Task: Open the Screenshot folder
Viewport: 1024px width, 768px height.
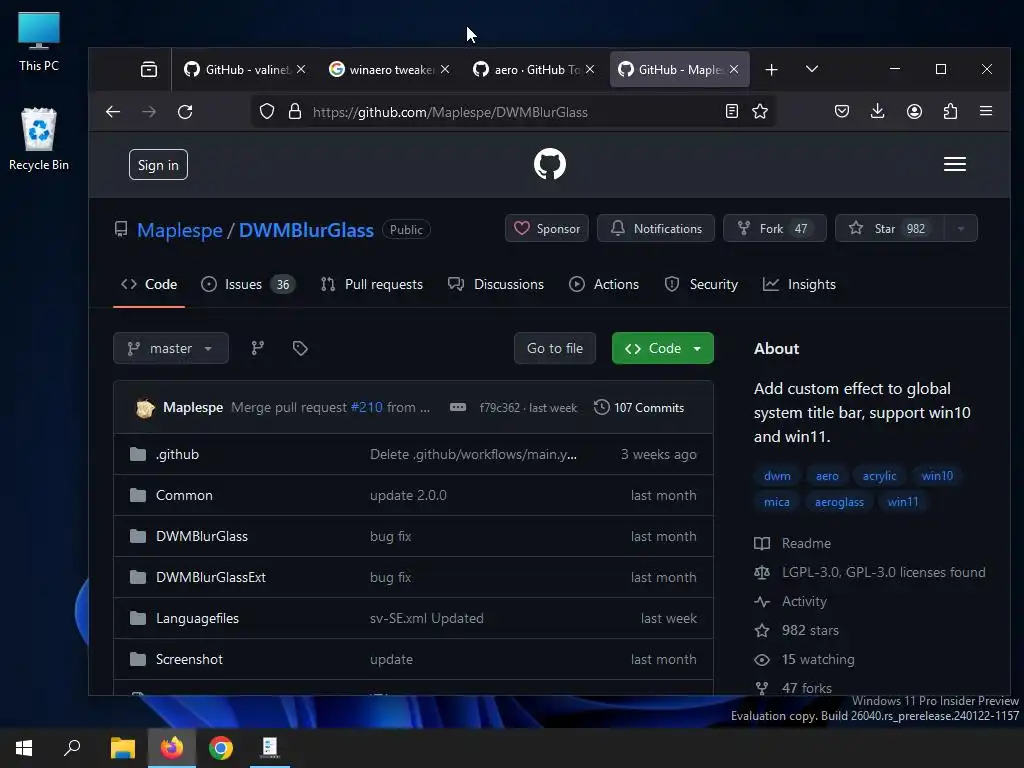Action: [189, 660]
